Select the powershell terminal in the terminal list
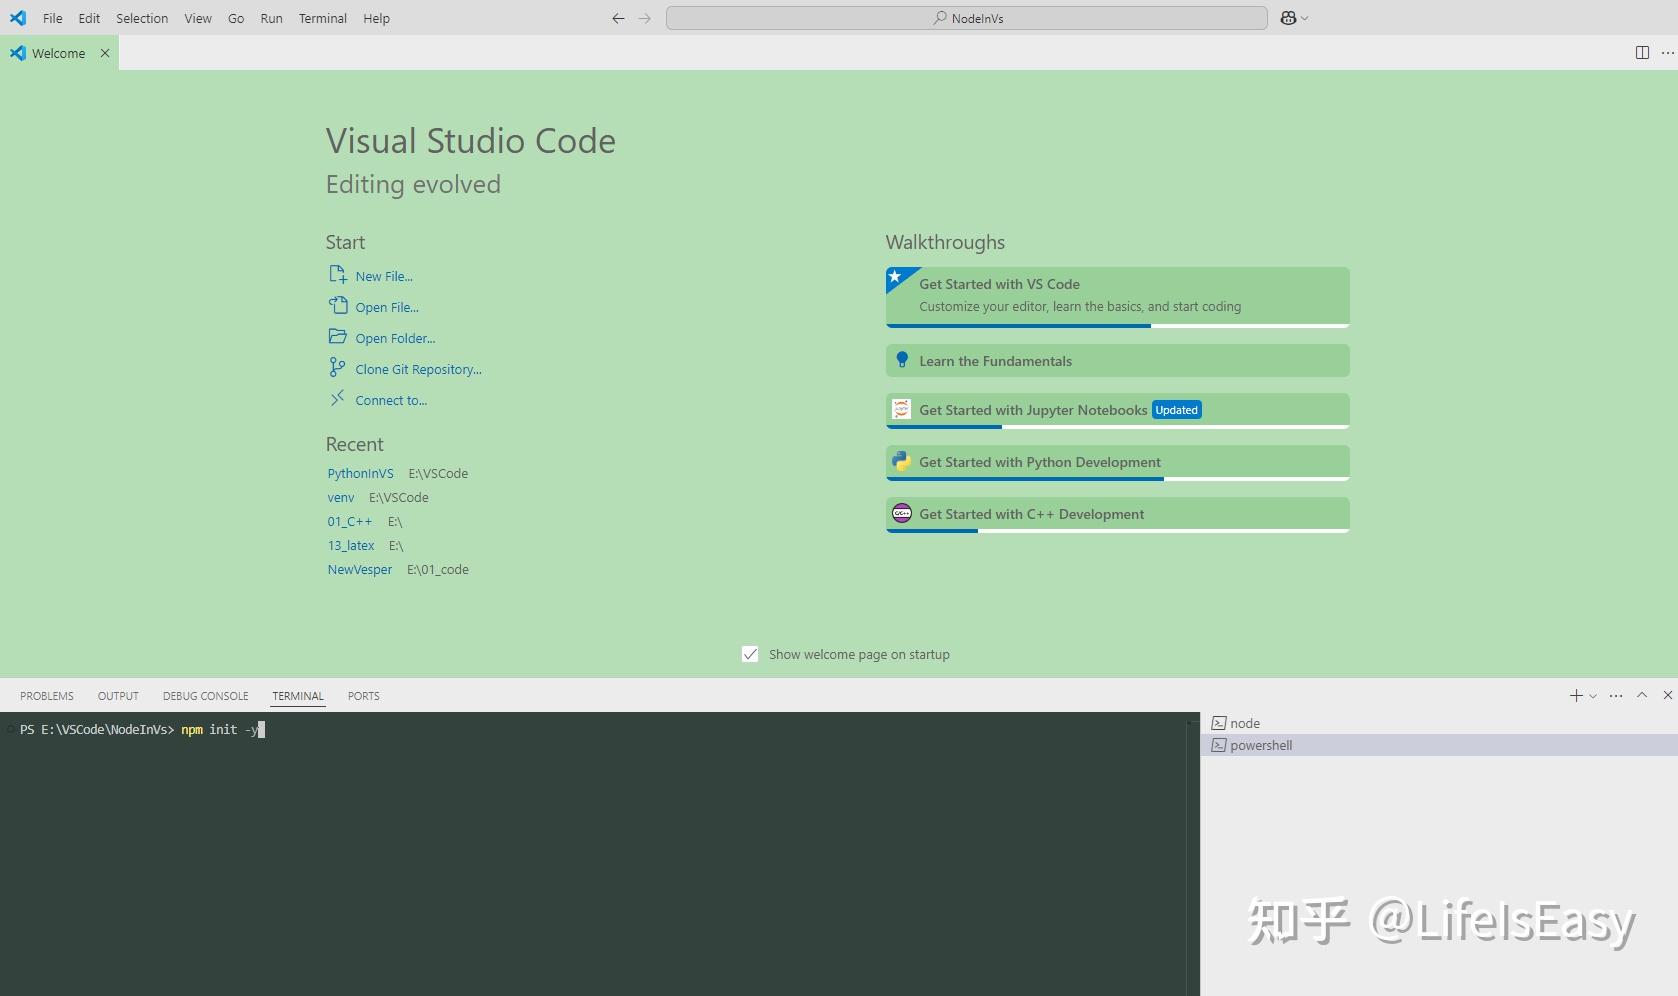Image resolution: width=1678 pixels, height=996 pixels. click(x=1260, y=745)
